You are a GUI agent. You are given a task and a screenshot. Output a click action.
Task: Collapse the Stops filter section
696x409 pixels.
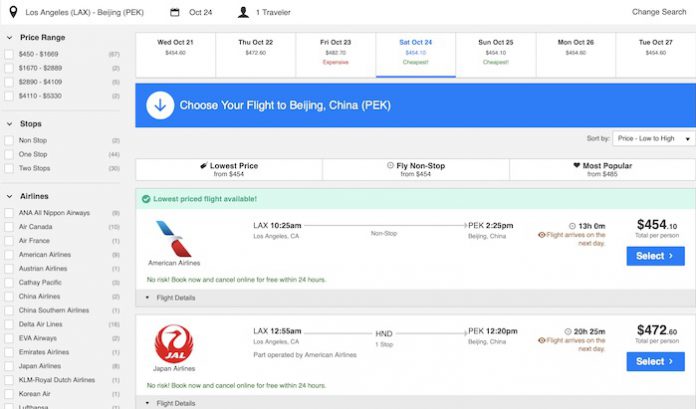pyautogui.click(x=9, y=124)
